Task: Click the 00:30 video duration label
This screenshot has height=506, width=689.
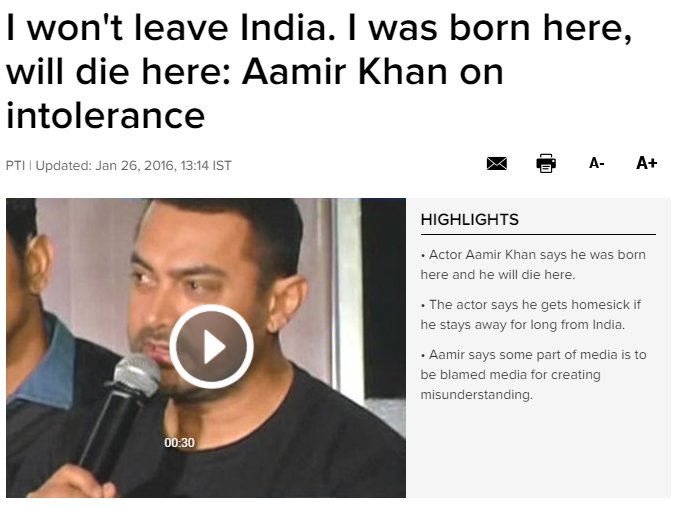Action: 180,442
